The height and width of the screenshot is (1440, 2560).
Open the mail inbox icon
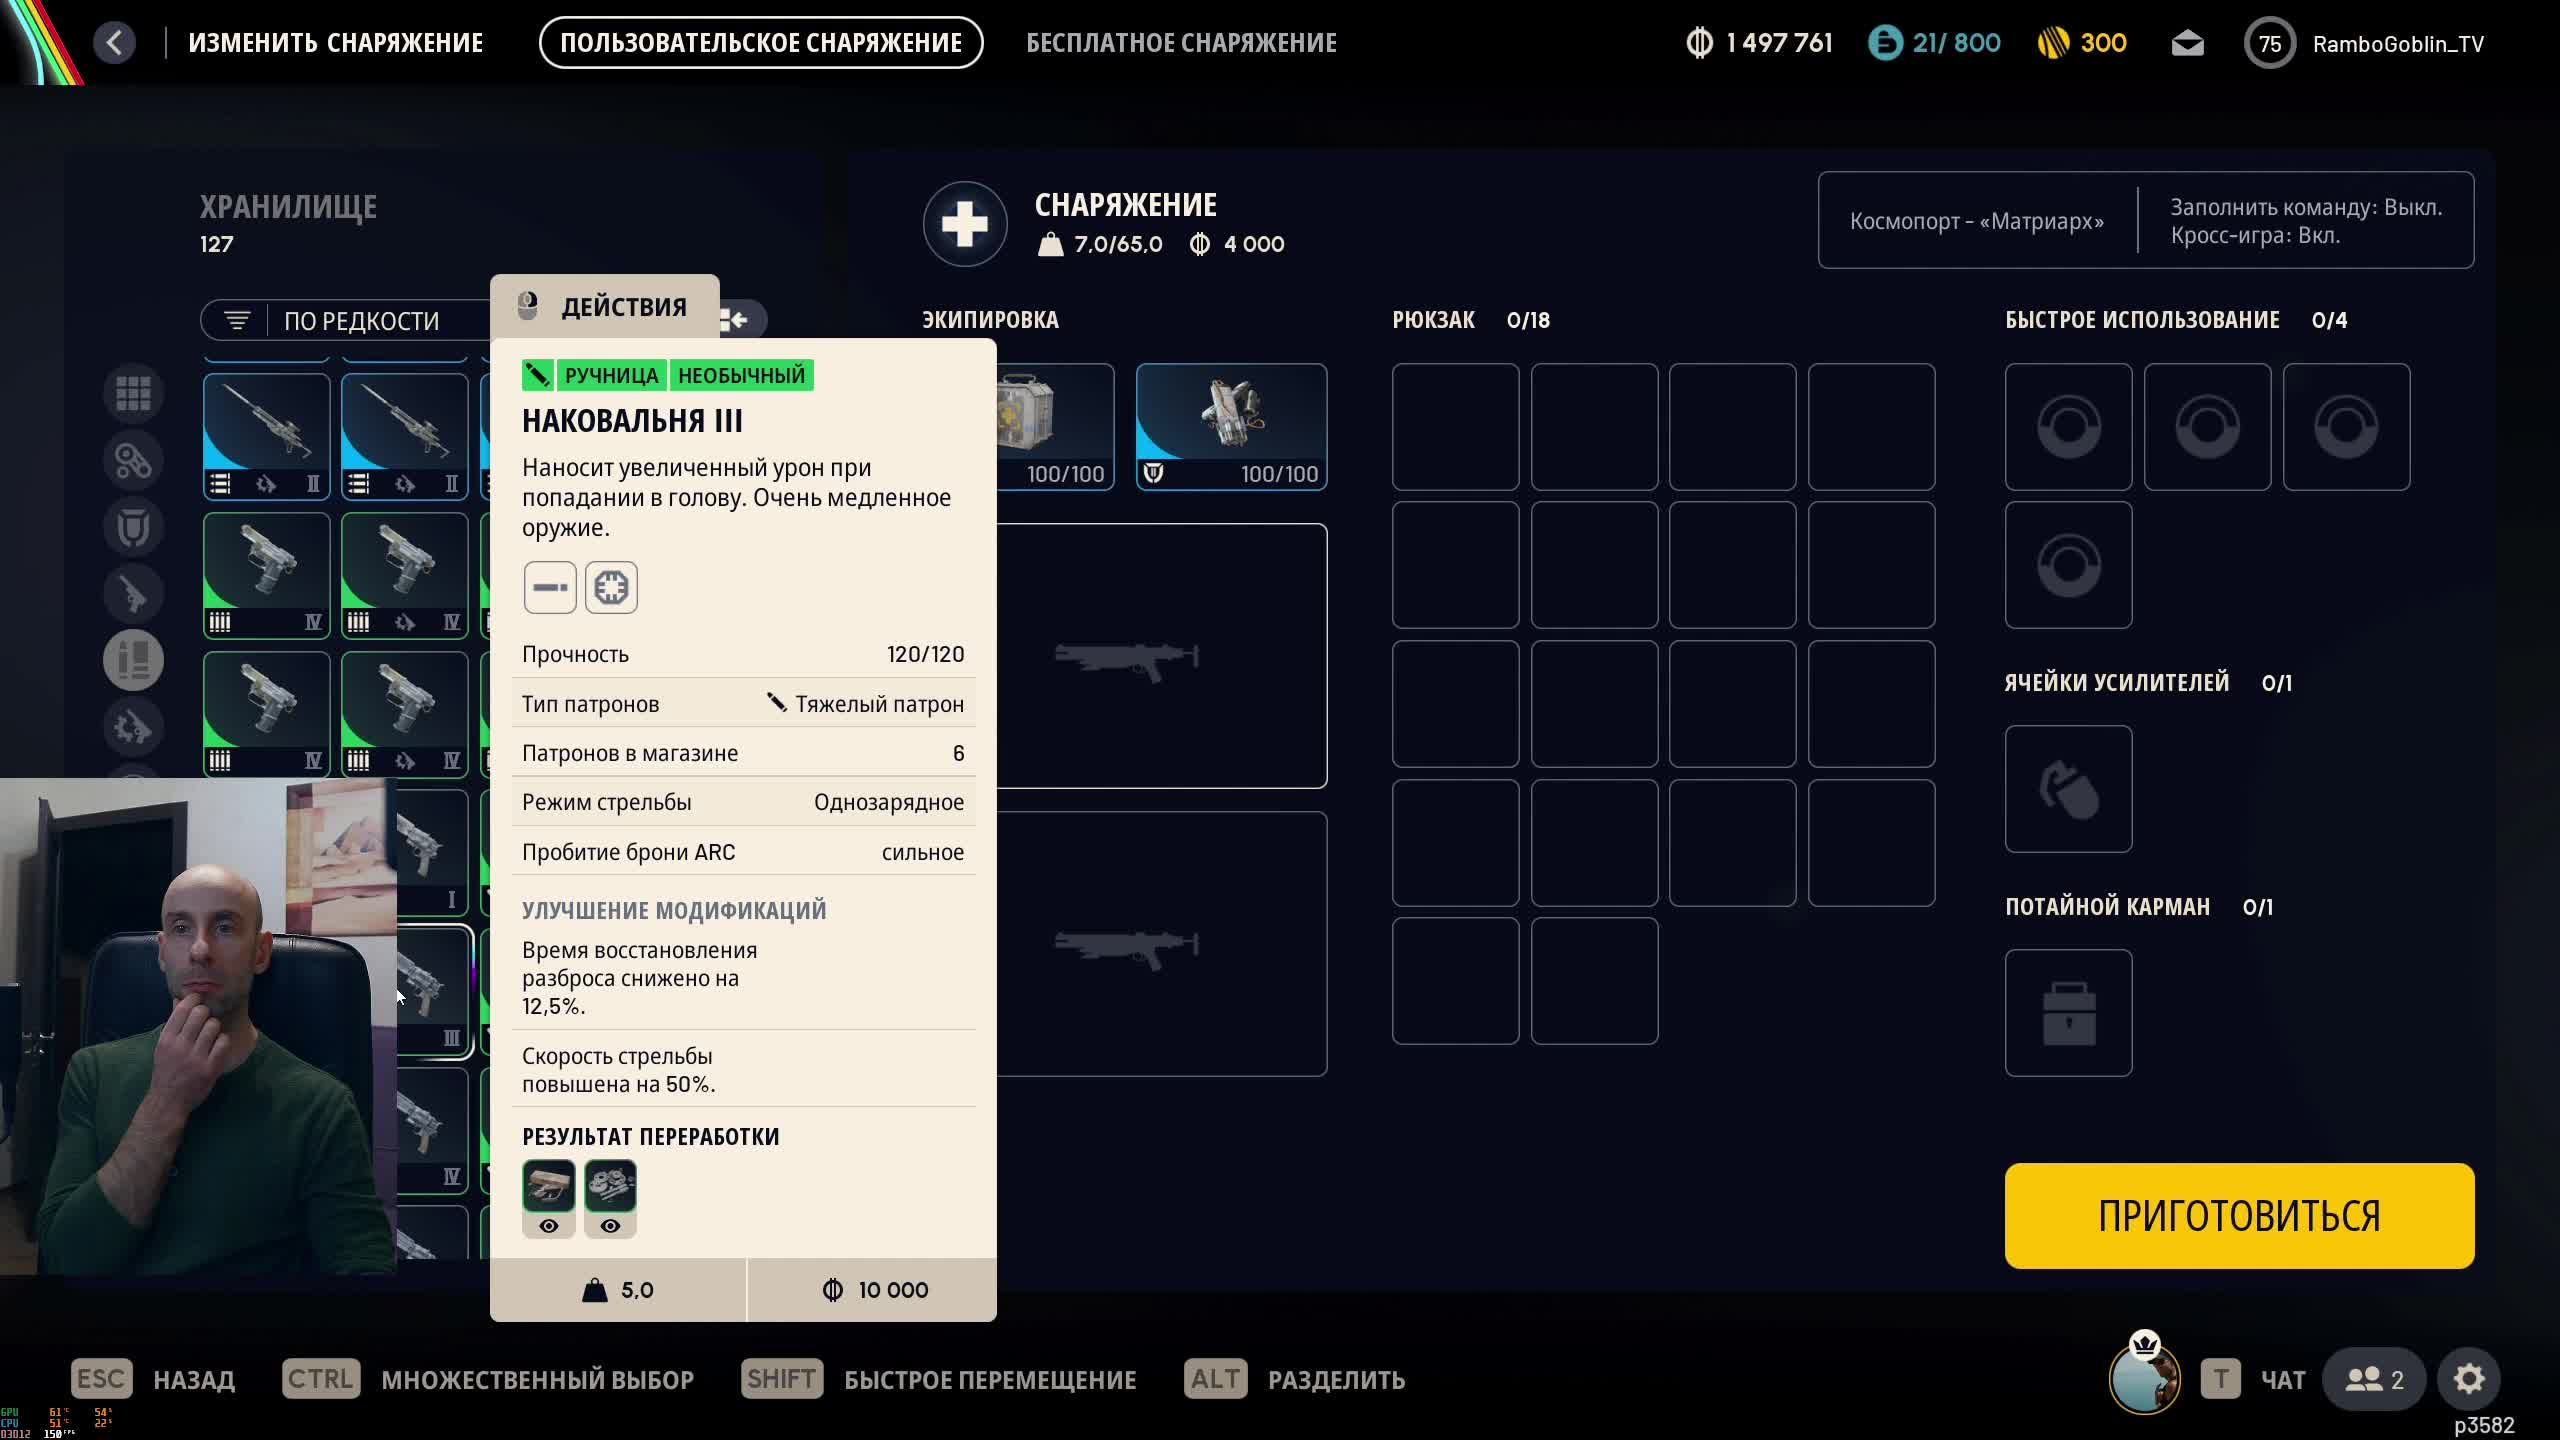tap(2187, 43)
